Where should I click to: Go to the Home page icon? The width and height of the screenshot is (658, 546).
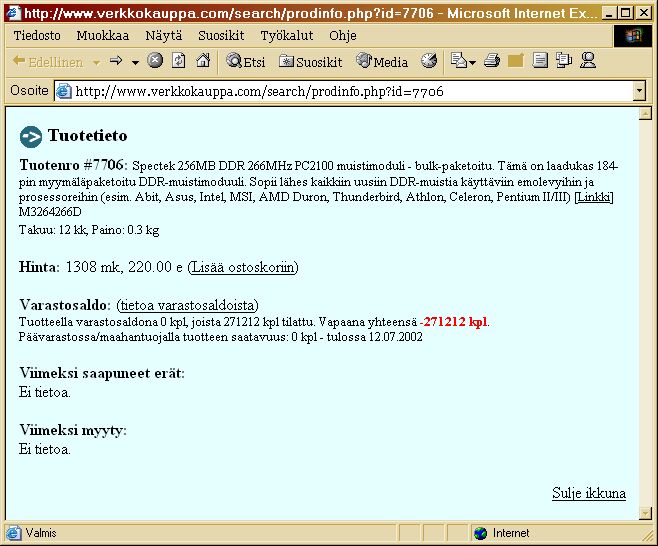pyautogui.click(x=203, y=61)
